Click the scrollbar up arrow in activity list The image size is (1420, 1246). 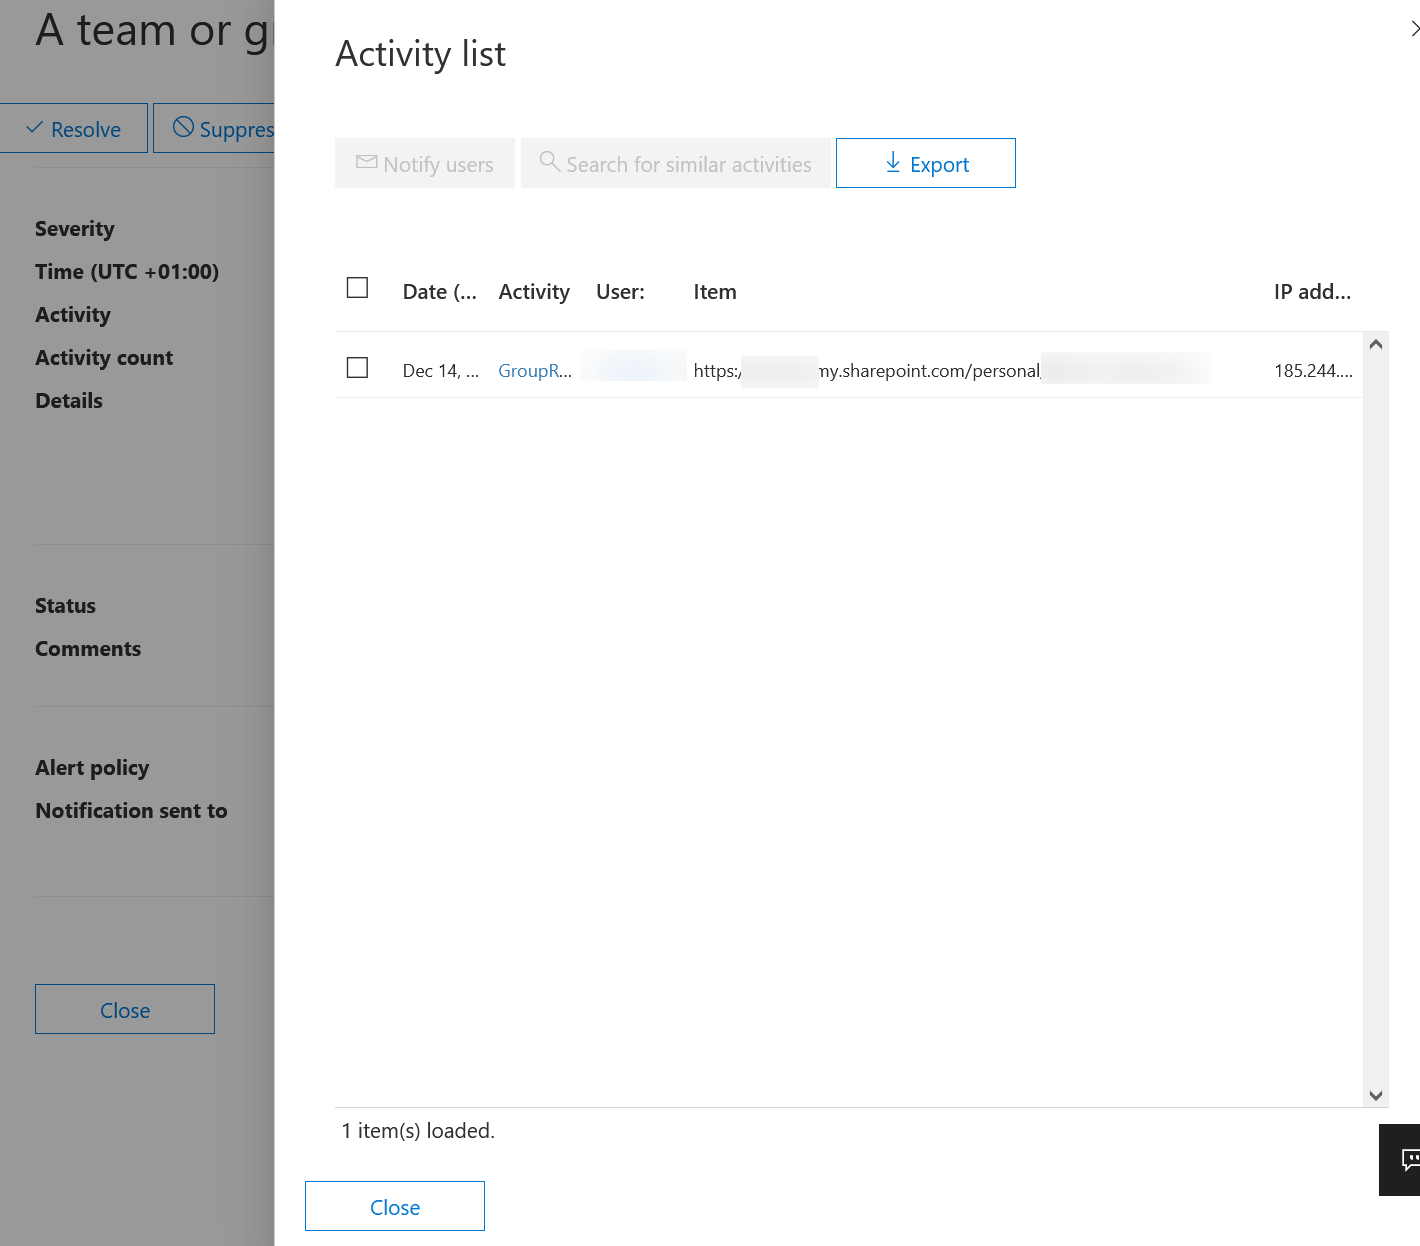[1376, 344]
